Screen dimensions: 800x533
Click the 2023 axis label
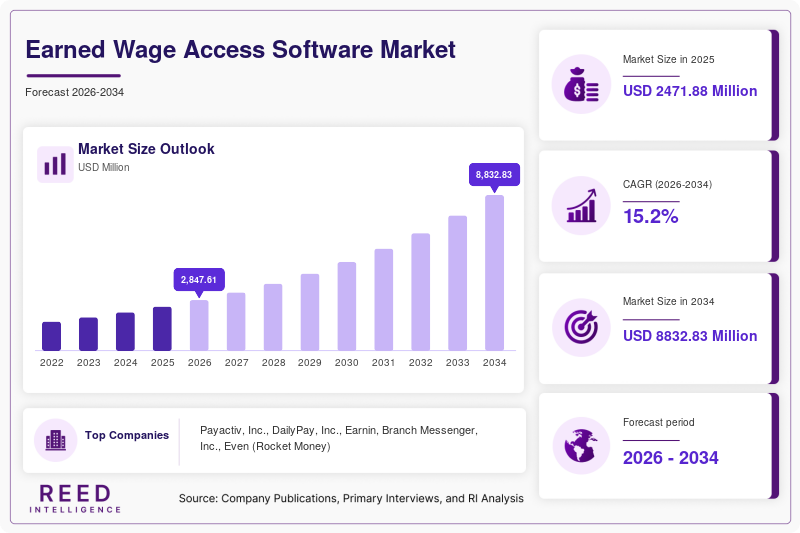point(88,363)
